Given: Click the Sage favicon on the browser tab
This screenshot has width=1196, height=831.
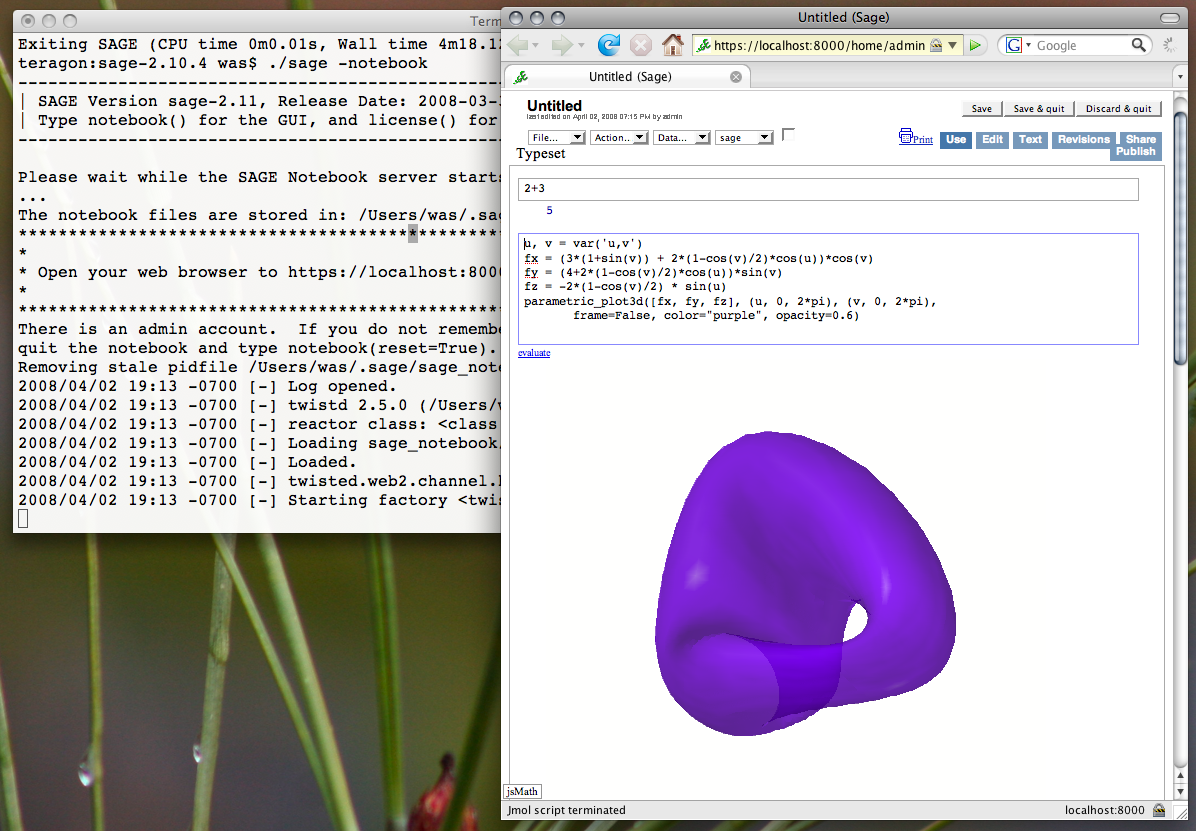Looking at the screenshot, I should pyautogui.click(x=521, y=77).
